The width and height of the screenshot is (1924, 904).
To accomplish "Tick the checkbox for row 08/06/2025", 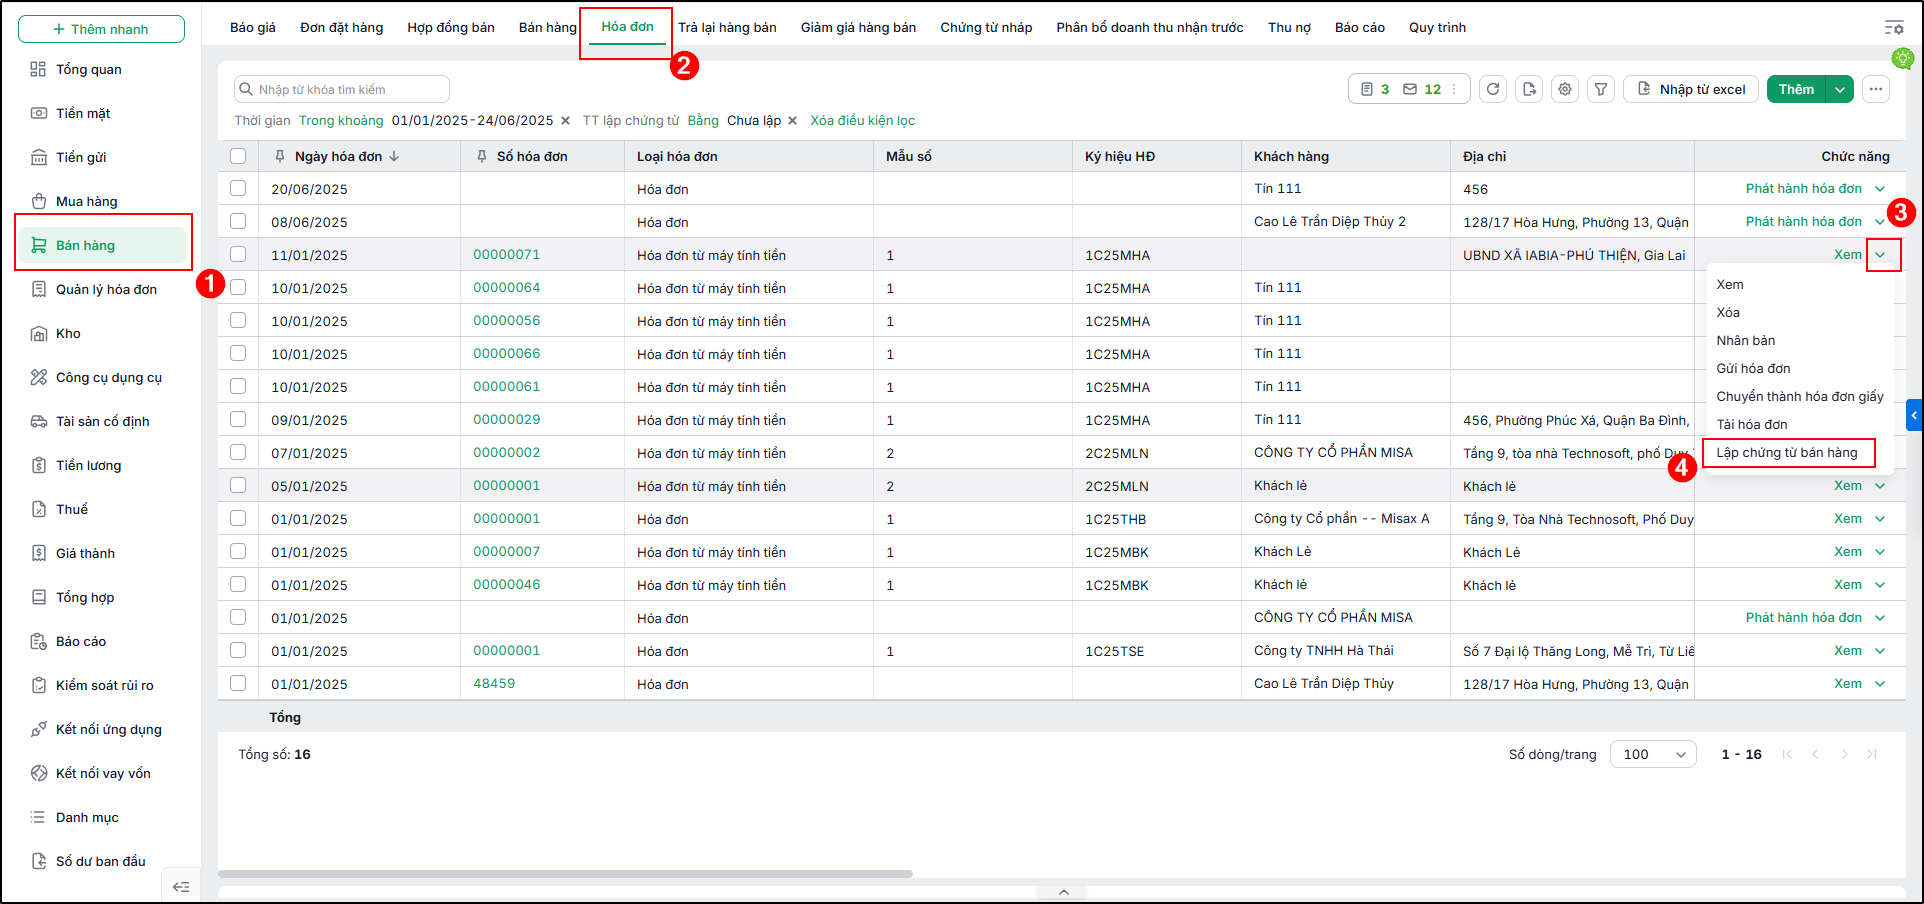I will [238, 221].
